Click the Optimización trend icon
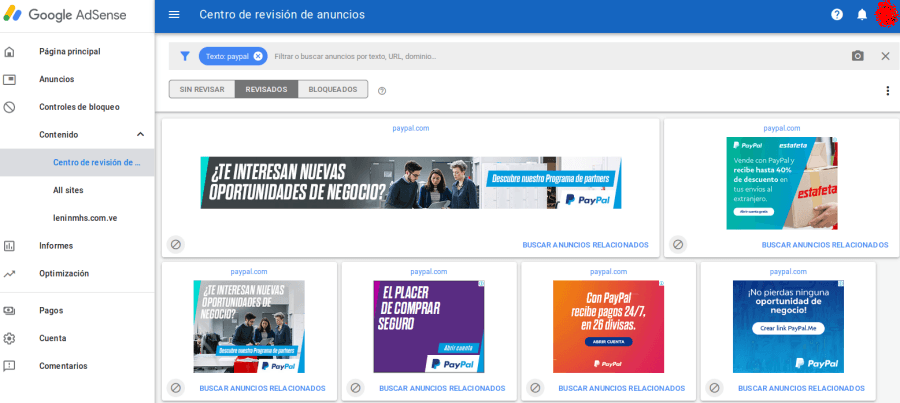Screen dimensions: 900x403 [9, 274]
